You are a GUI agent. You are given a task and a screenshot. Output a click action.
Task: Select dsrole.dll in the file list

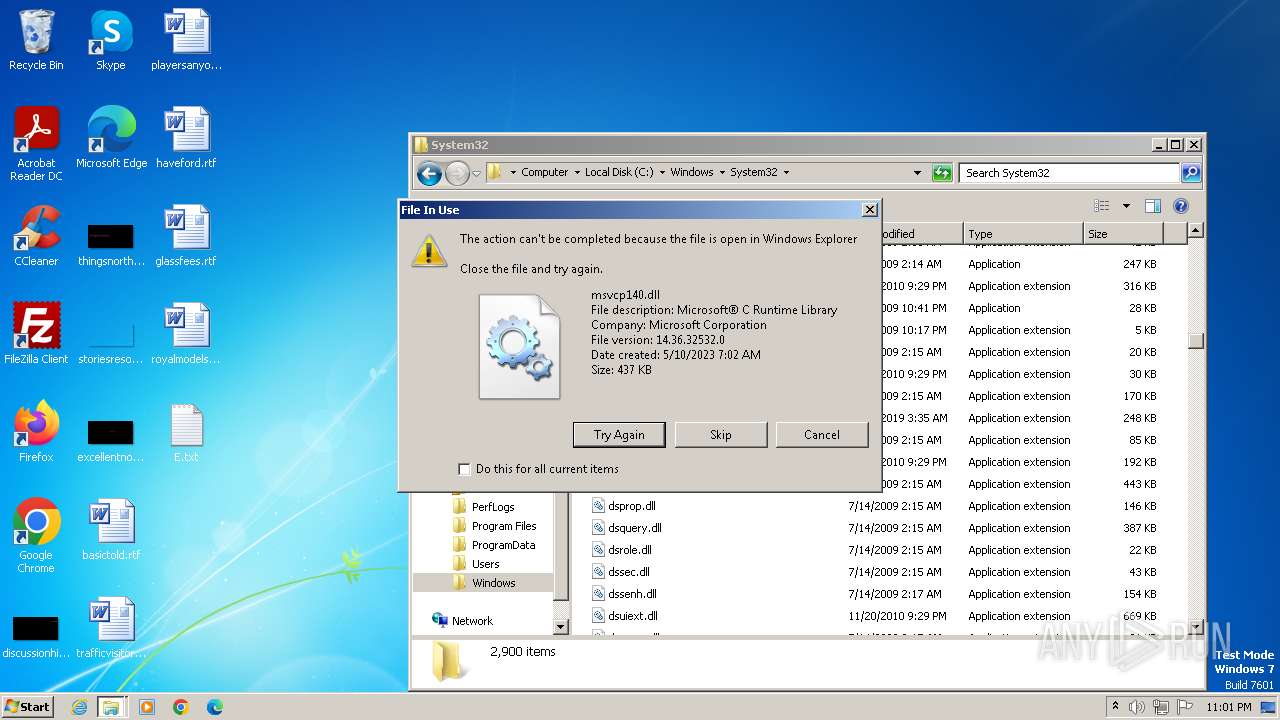click(x=629, y=550)
